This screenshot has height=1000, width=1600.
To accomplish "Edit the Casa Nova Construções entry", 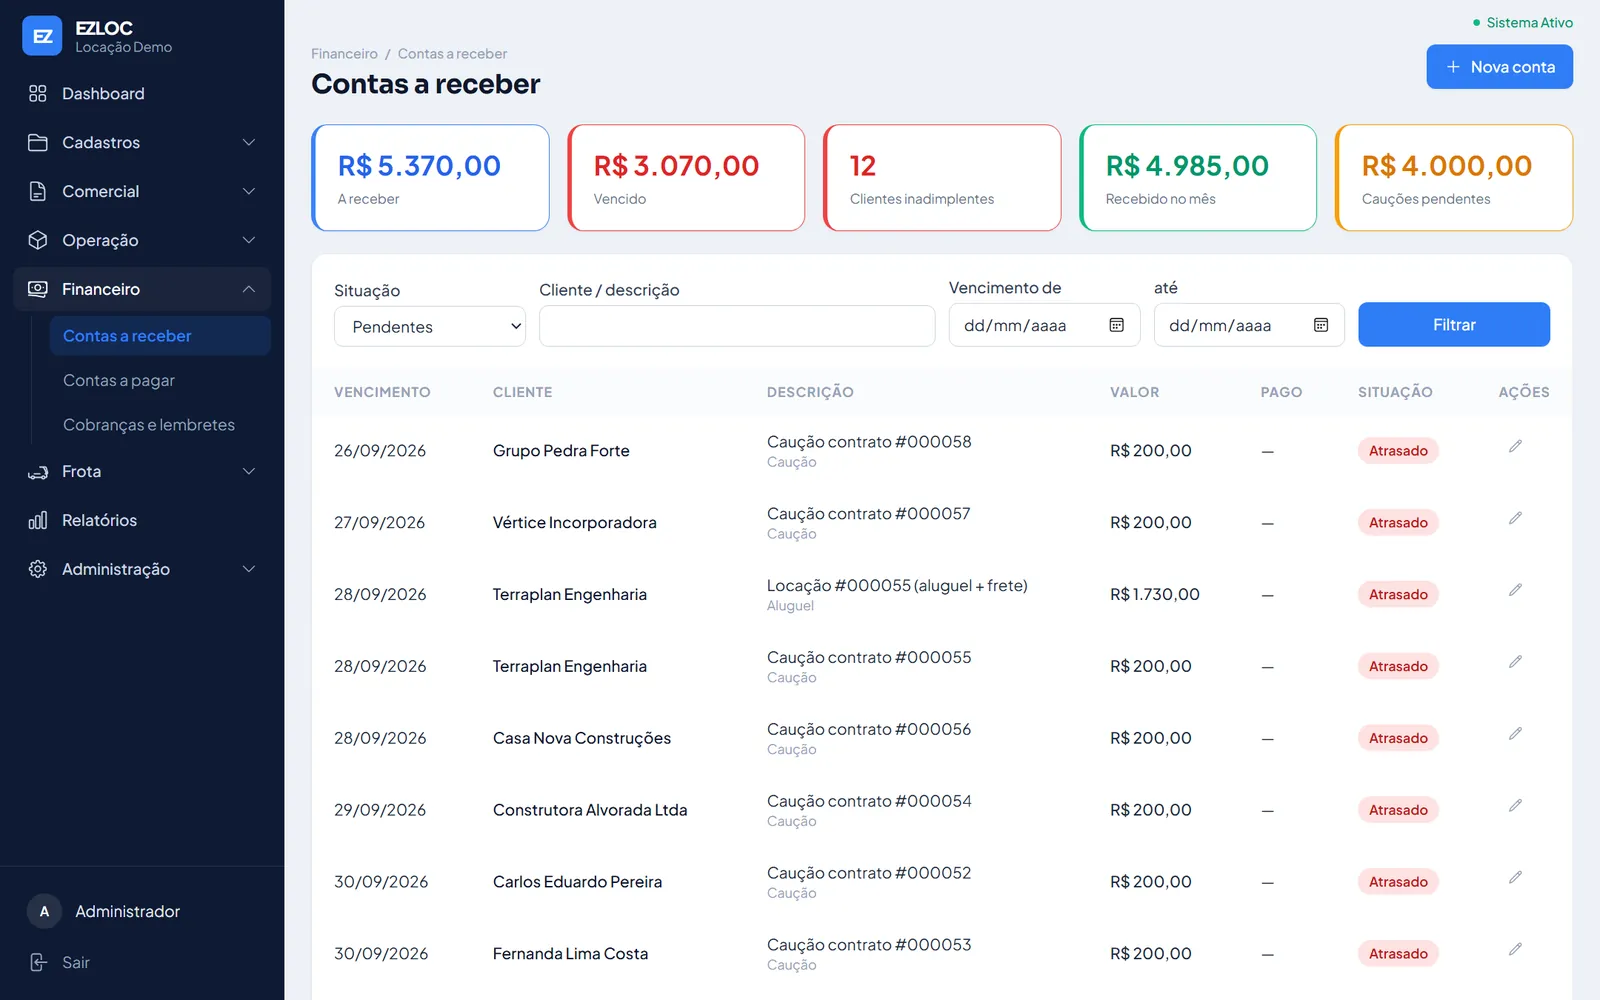I will 1515,734.
